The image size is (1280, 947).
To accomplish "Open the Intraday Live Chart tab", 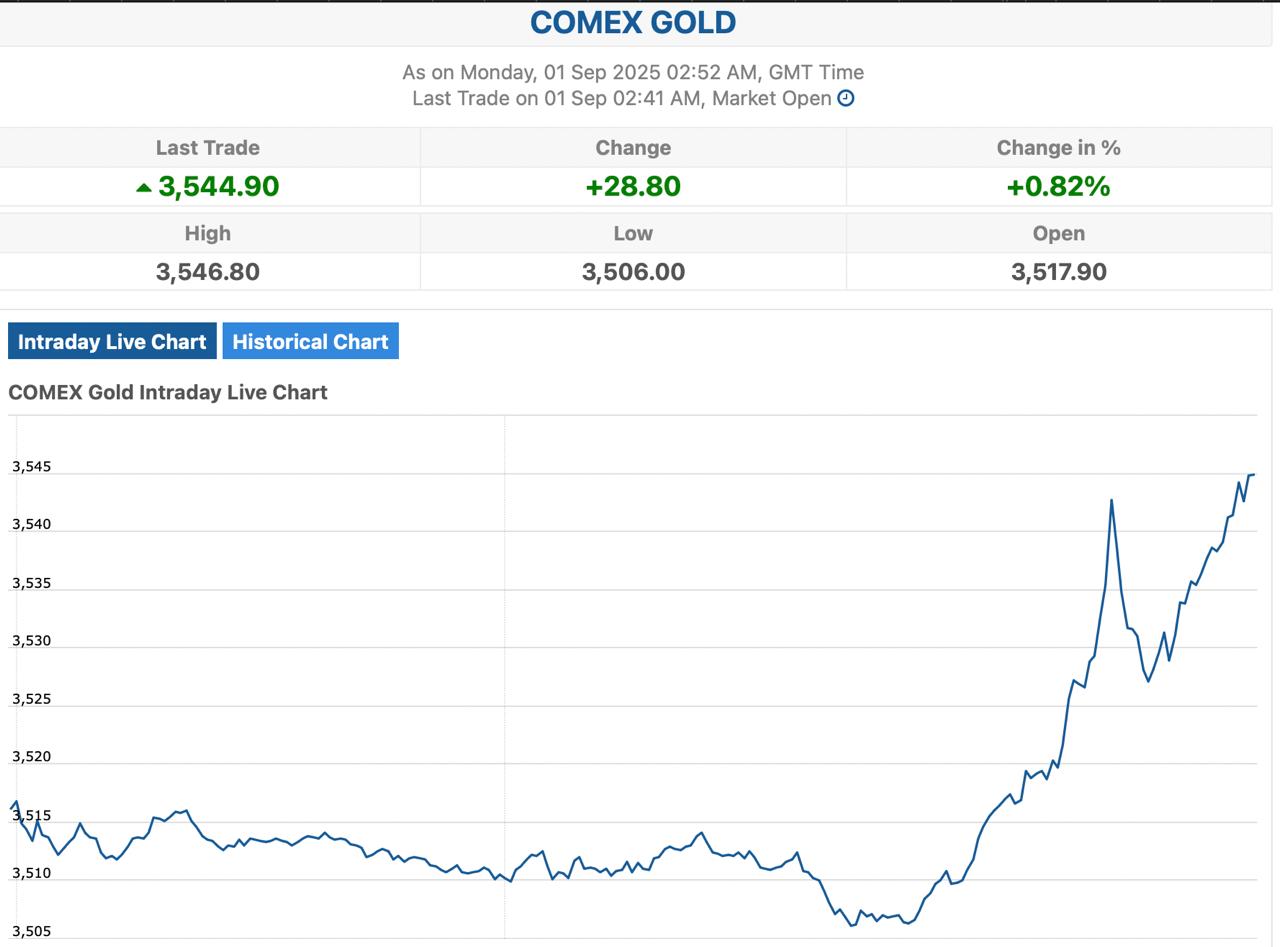I will pyautogui.click(x=112, y=341).
